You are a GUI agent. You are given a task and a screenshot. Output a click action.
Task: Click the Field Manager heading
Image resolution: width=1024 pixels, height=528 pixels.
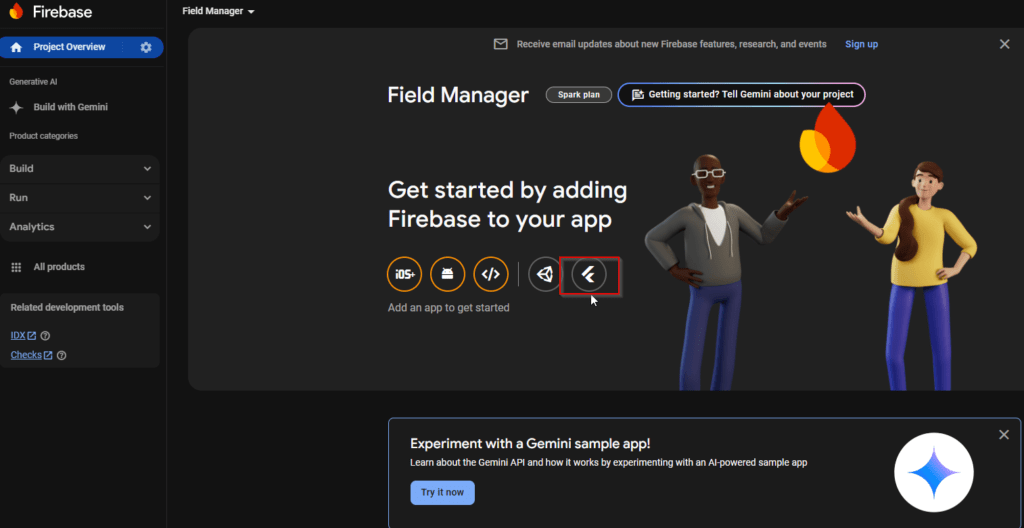coord(458,95)
